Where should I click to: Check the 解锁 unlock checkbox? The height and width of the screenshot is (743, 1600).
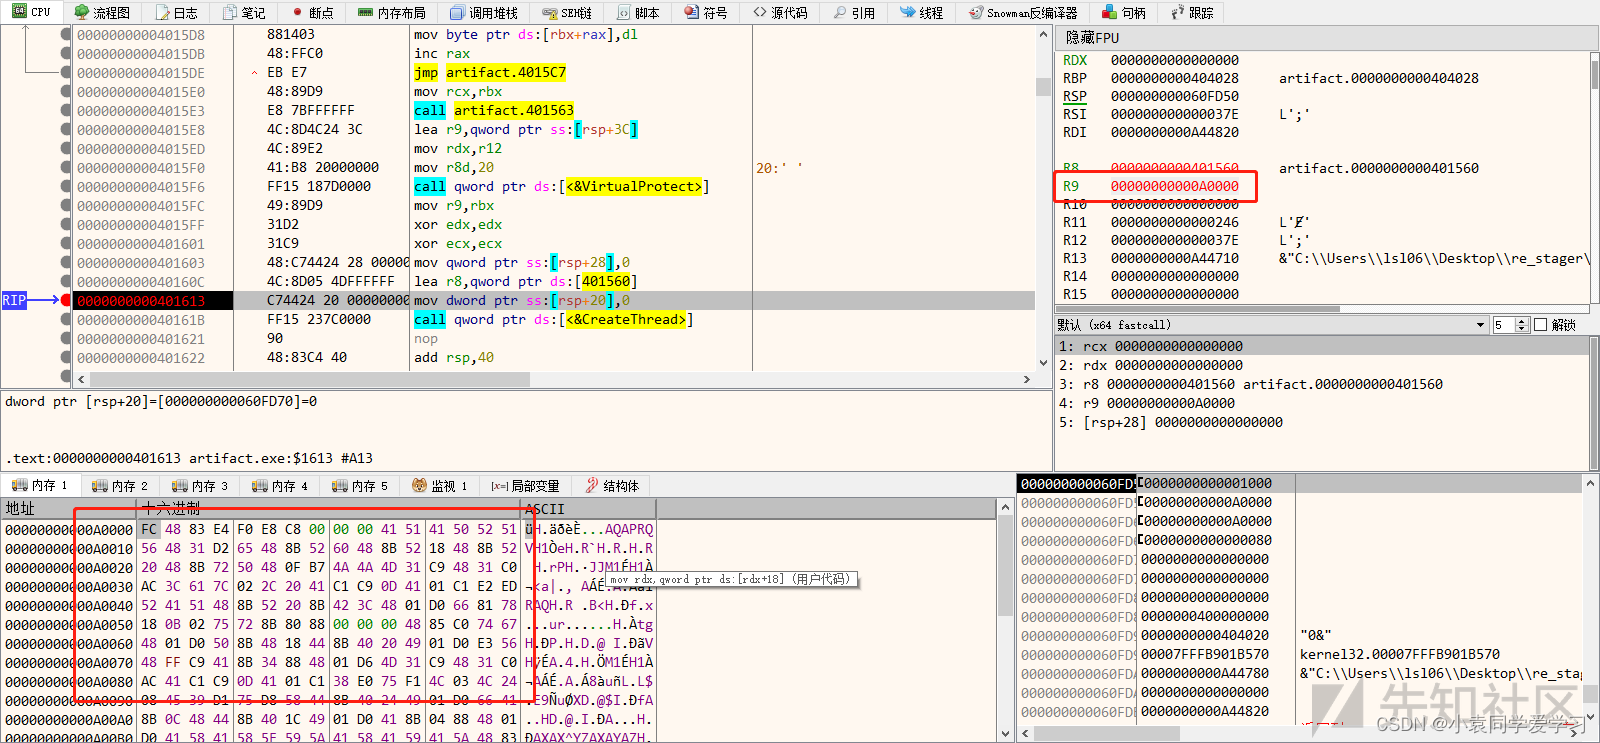tap(1541, 324)
